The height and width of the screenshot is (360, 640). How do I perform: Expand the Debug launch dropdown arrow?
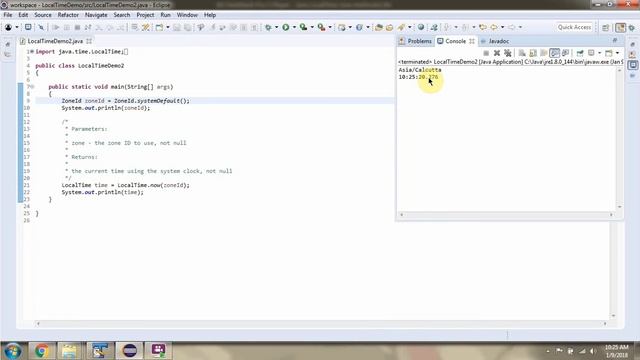277,27
